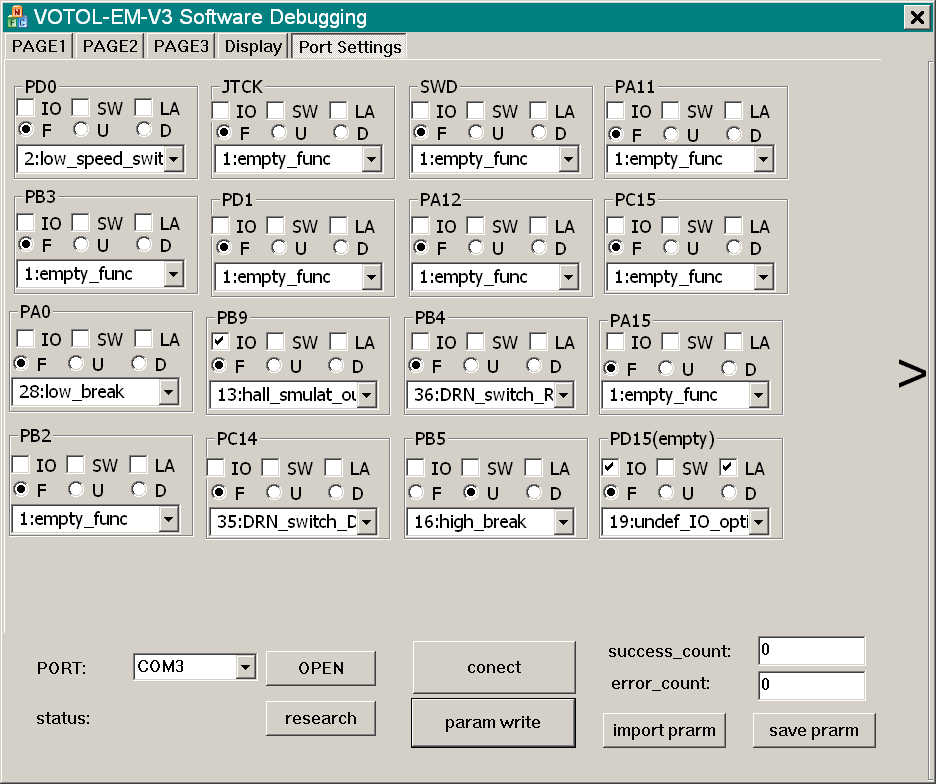
Task: Click the success_count input field
Action: 810,651
